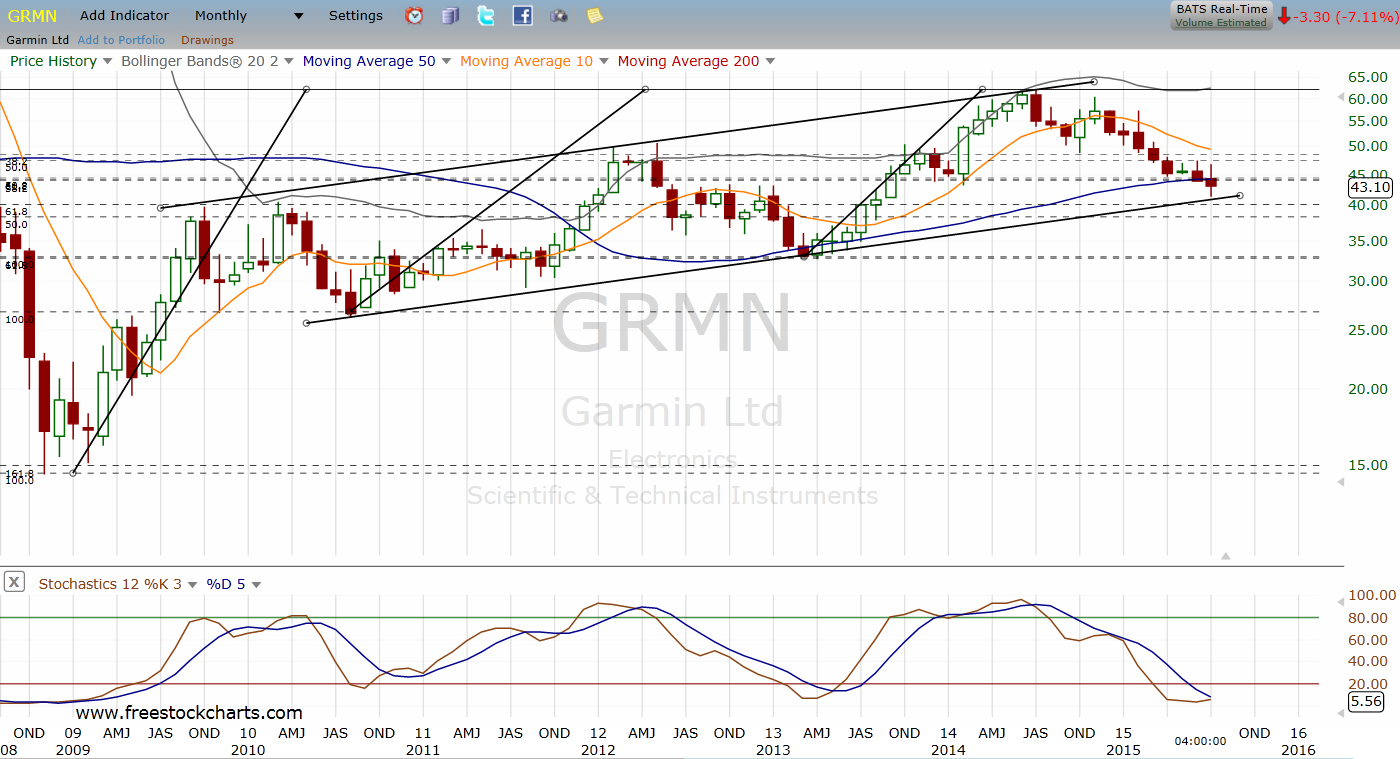
Task: Open the Monthly timeframe dropdown
Action: (250, 16)
